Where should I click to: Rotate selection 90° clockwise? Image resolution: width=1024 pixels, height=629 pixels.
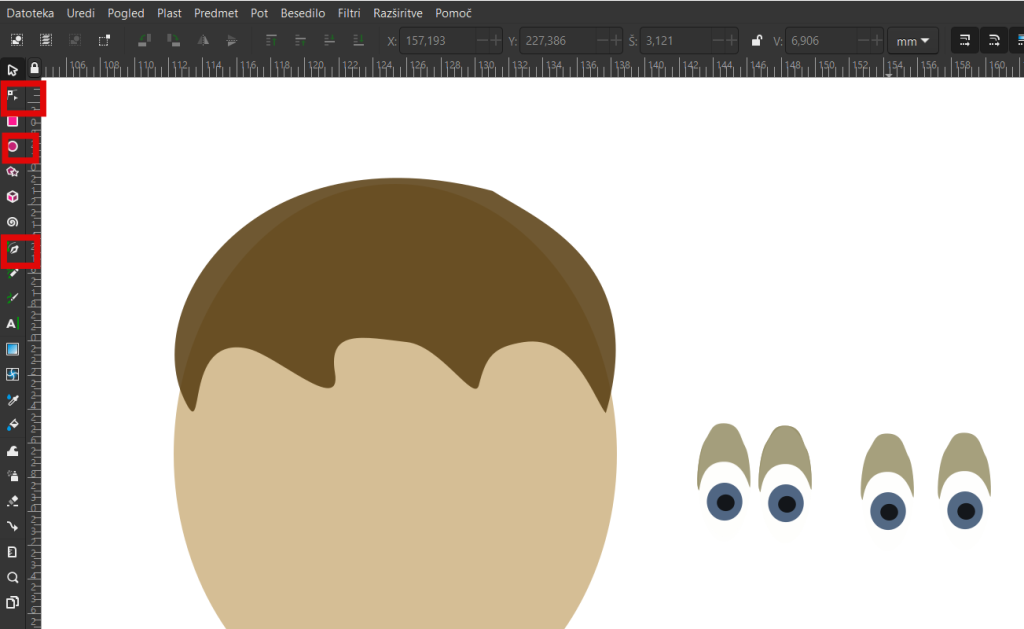(x=174, y=40)
